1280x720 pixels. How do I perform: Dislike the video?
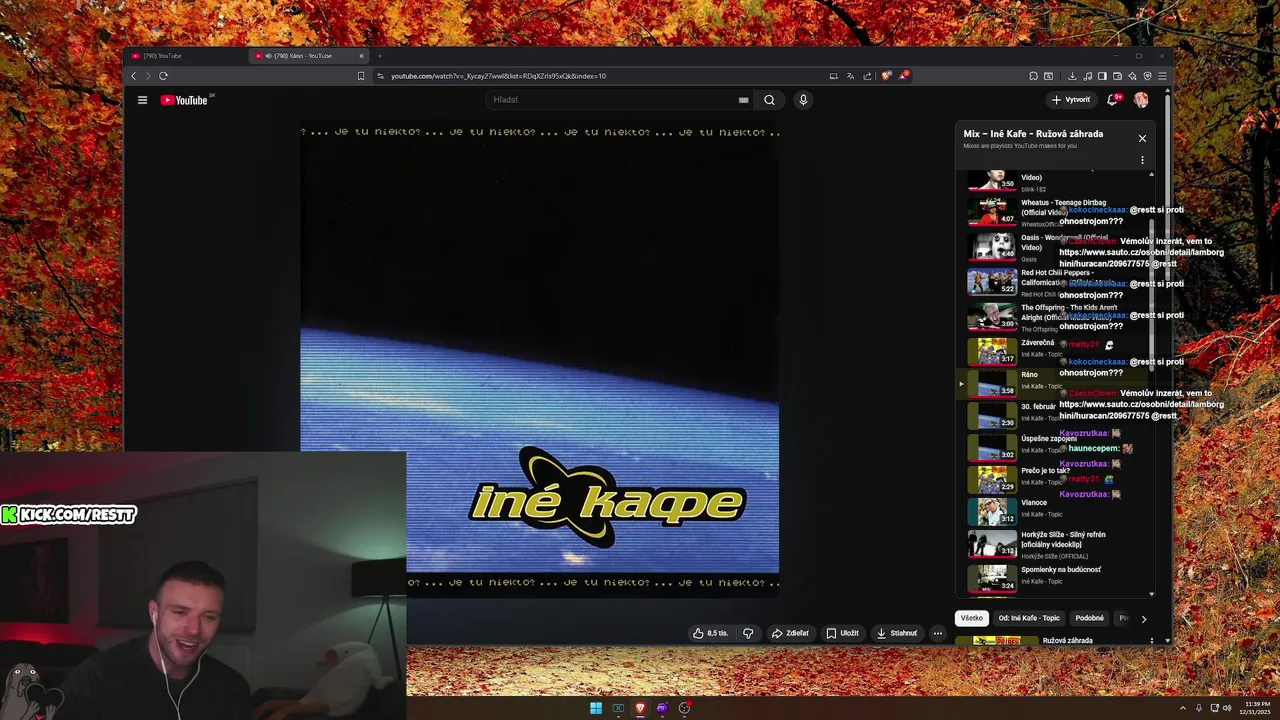[x=748, y=633]
